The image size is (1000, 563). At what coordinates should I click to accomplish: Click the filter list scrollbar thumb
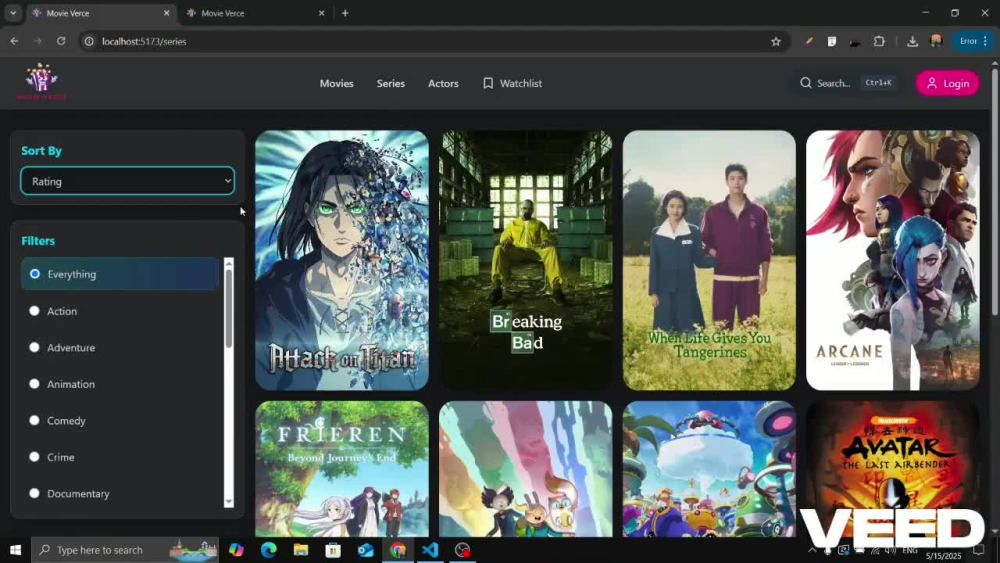pyautogui.click(x=228, y=309)
